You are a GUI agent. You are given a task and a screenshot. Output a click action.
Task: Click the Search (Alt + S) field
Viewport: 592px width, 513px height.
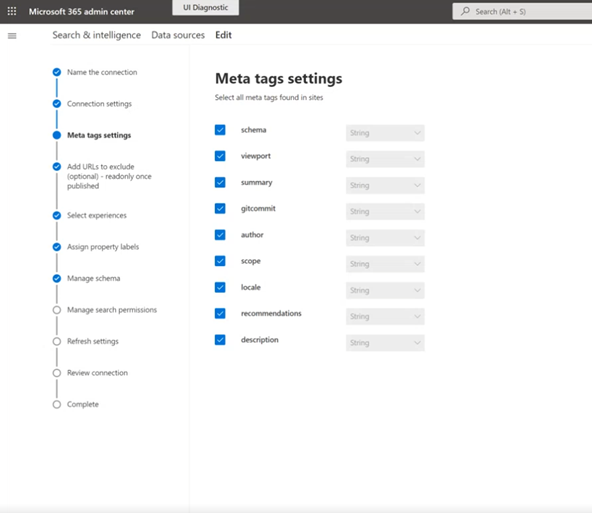(x=522, y=11)
